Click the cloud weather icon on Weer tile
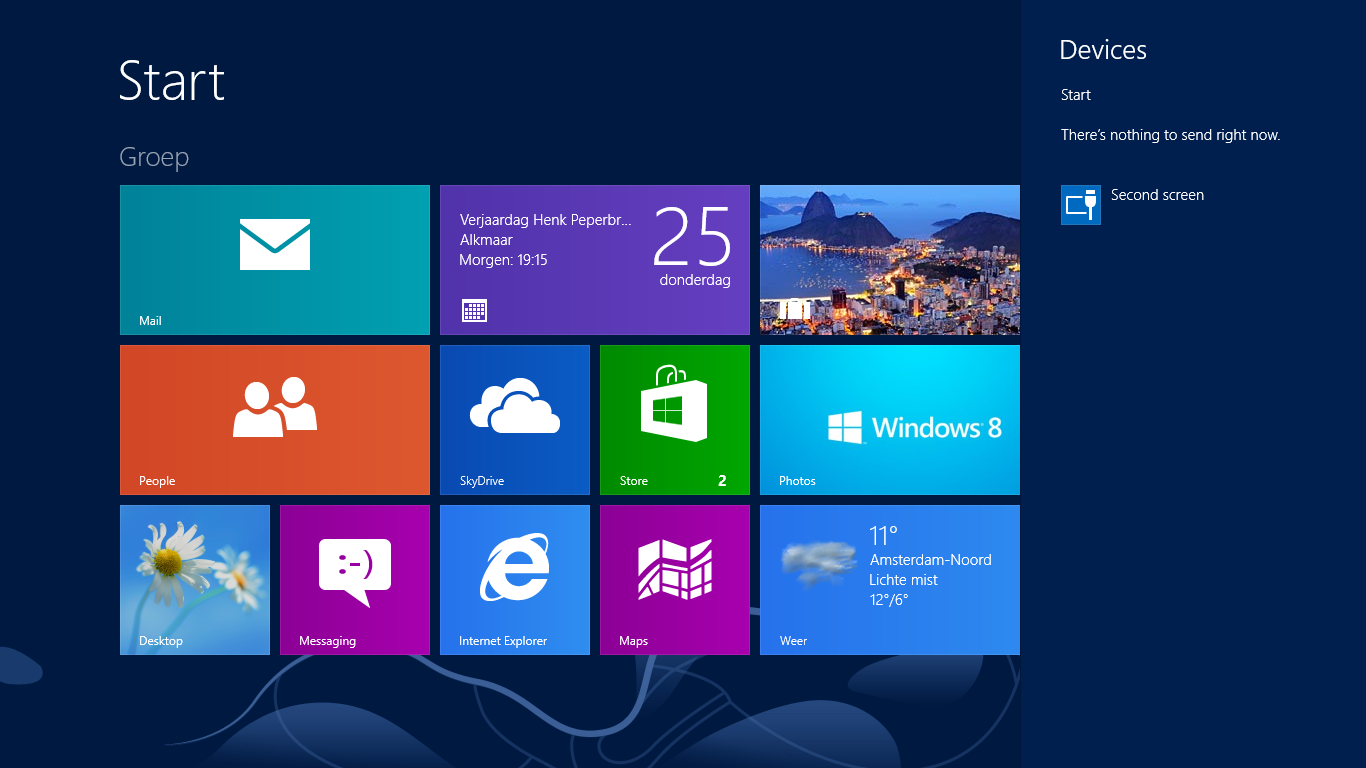The height and width of the screenshot is (768, 1366). (819, 564)
